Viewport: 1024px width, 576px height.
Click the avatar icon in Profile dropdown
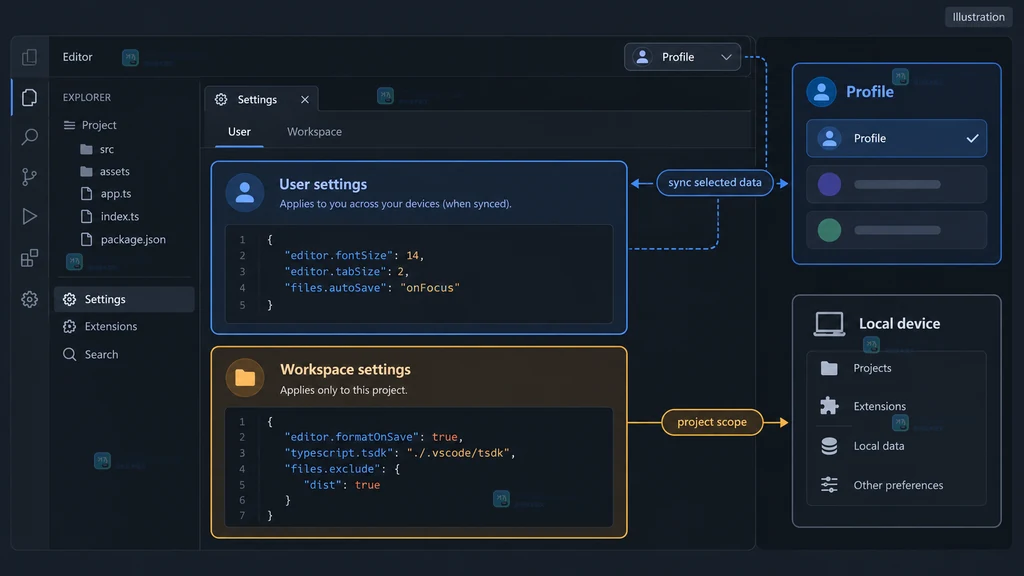point(643,57)
